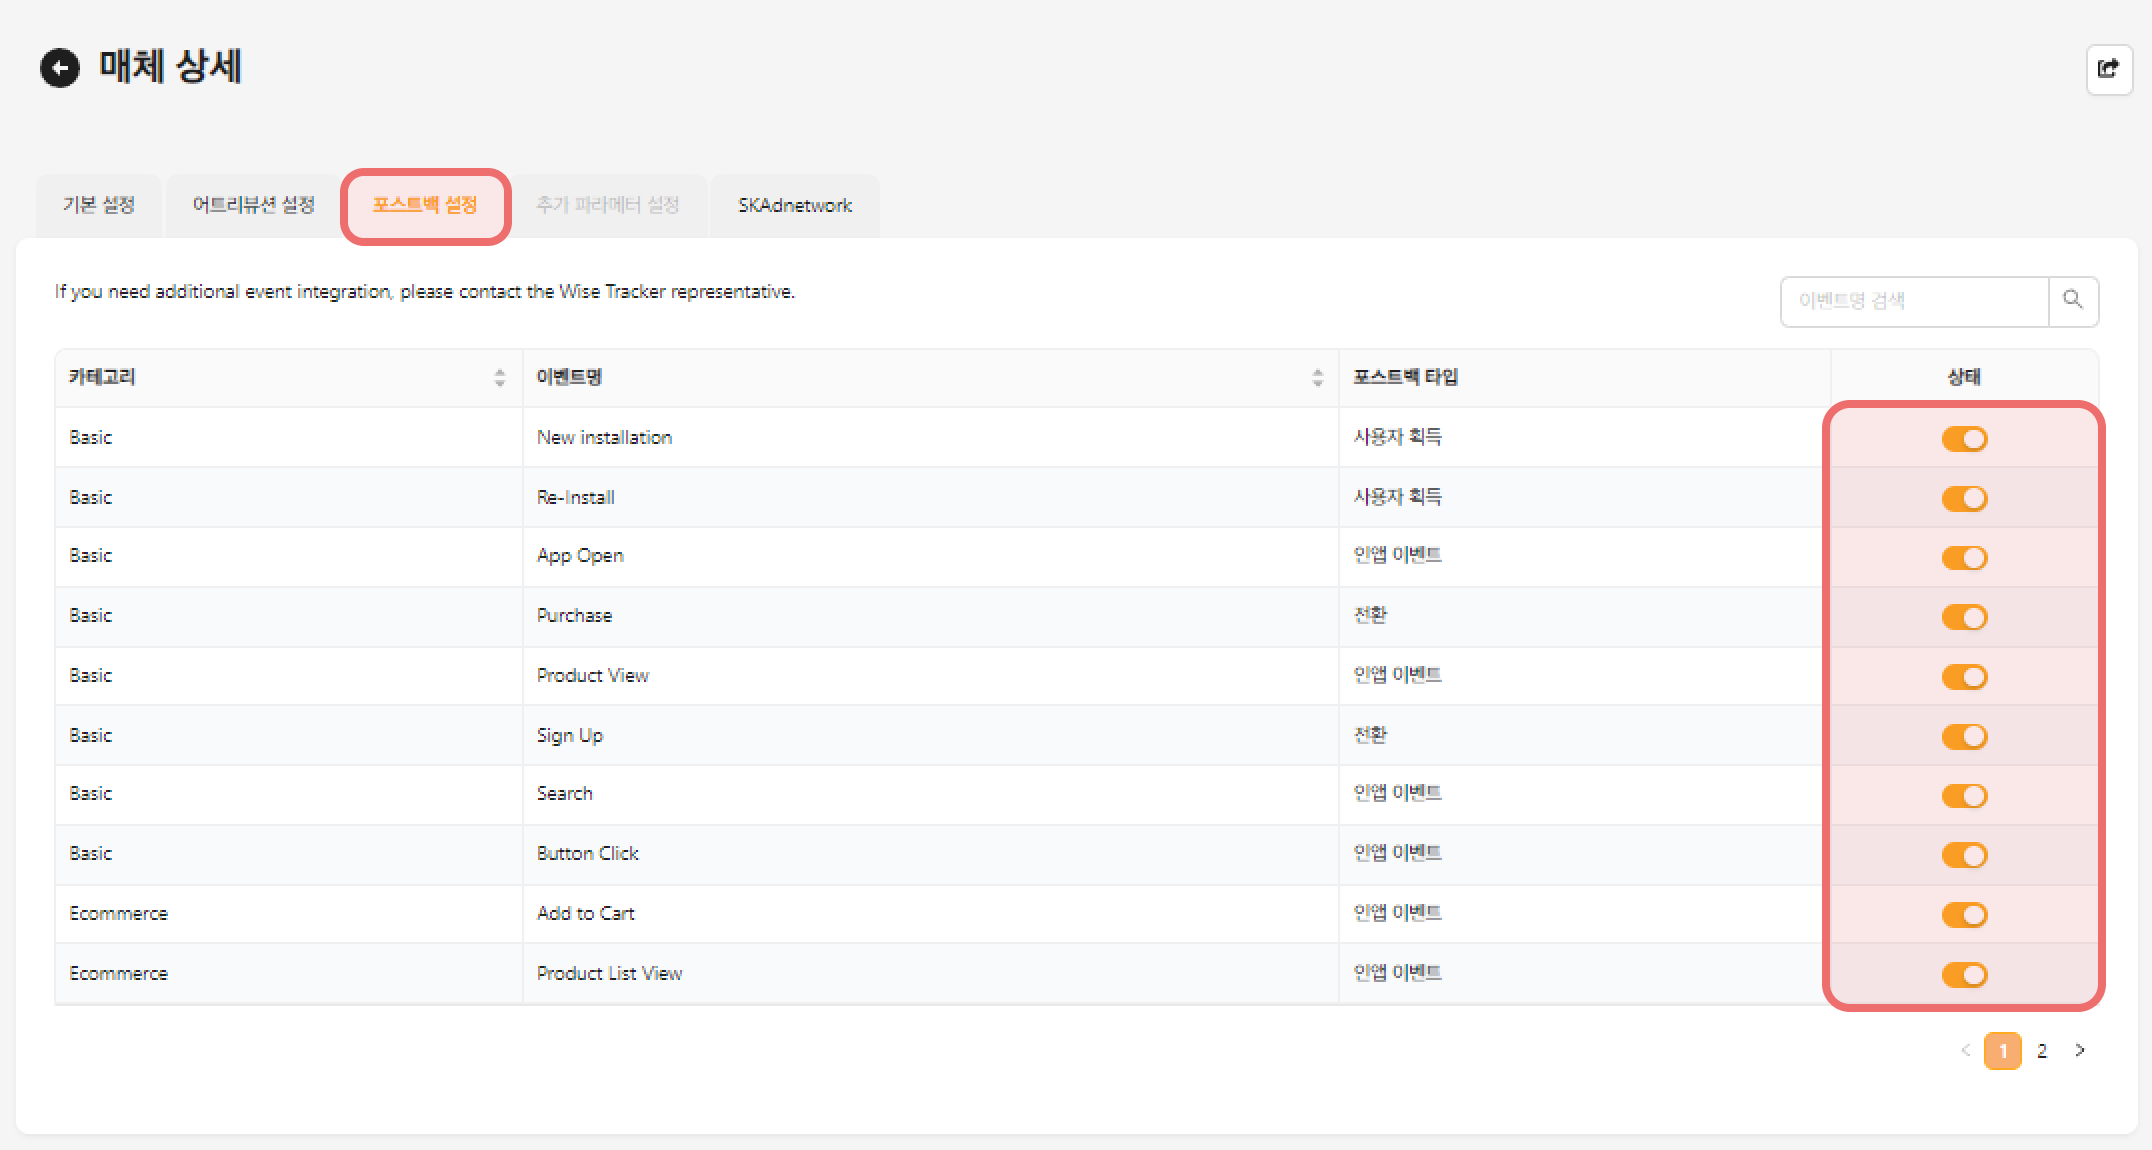Toggle the Product List View status switch
The height and width of the screenshot is (1150, 2152).
coord(1964,974)
